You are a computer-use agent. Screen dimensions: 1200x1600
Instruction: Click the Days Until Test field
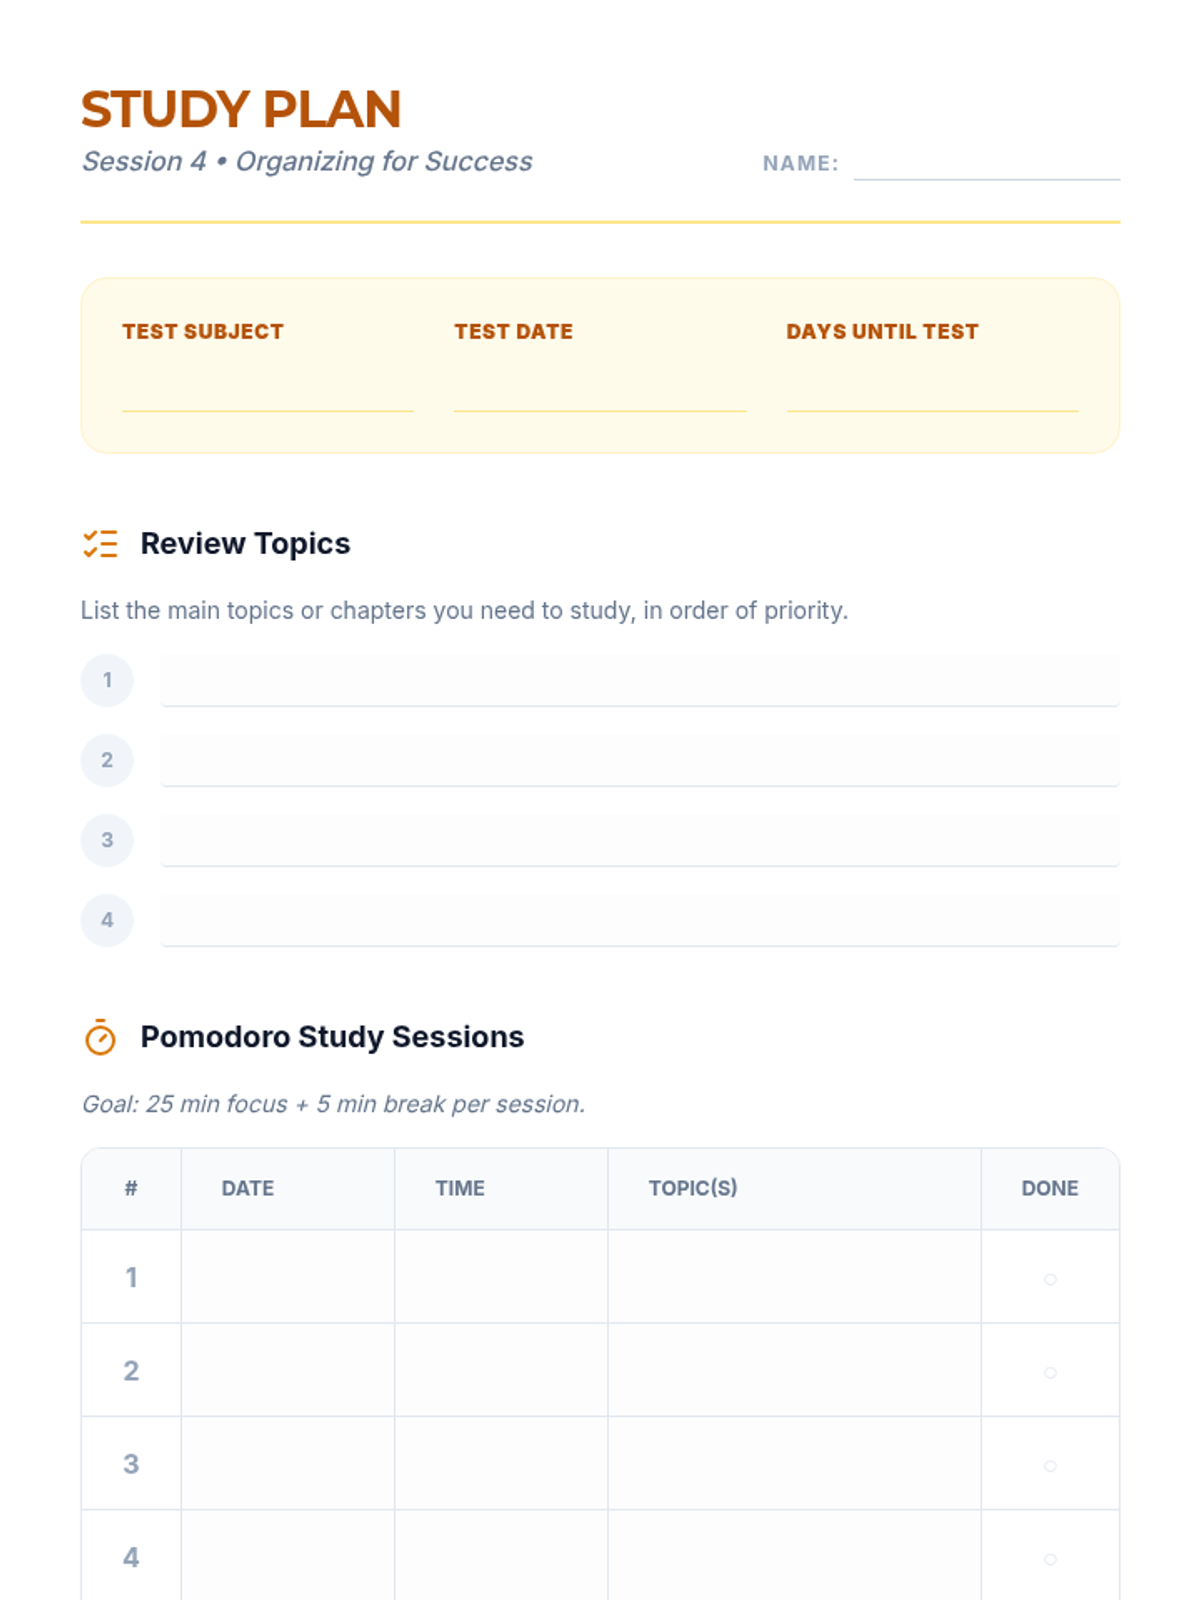(932, 390)
